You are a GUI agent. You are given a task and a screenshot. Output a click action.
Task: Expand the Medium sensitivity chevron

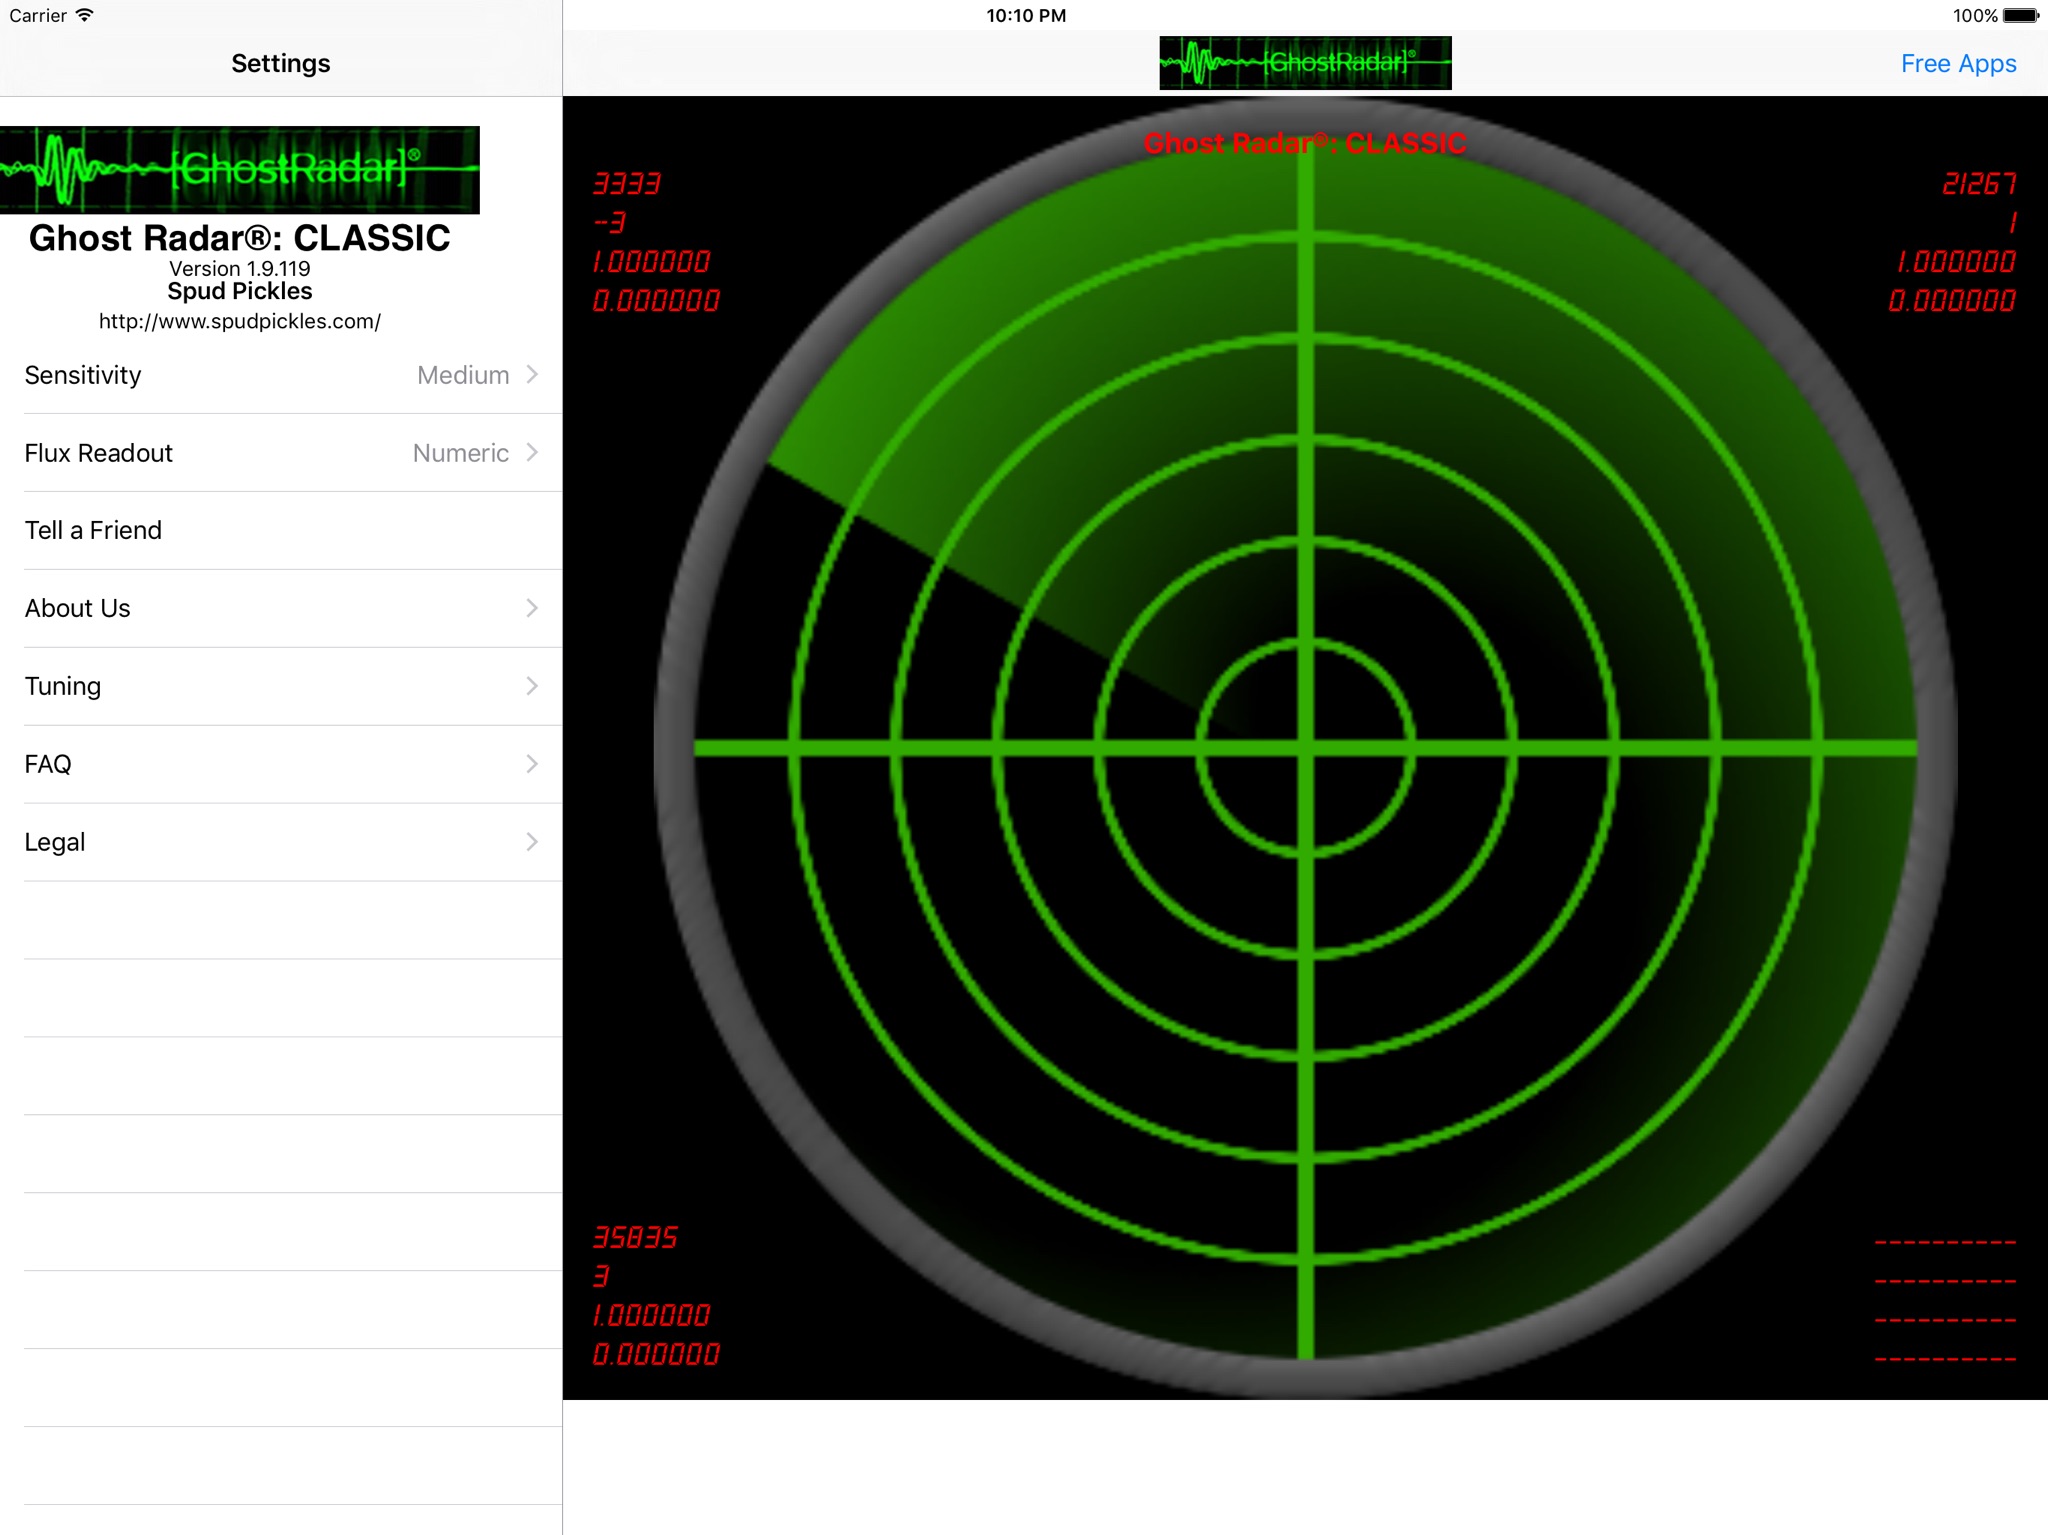[532, 374]
